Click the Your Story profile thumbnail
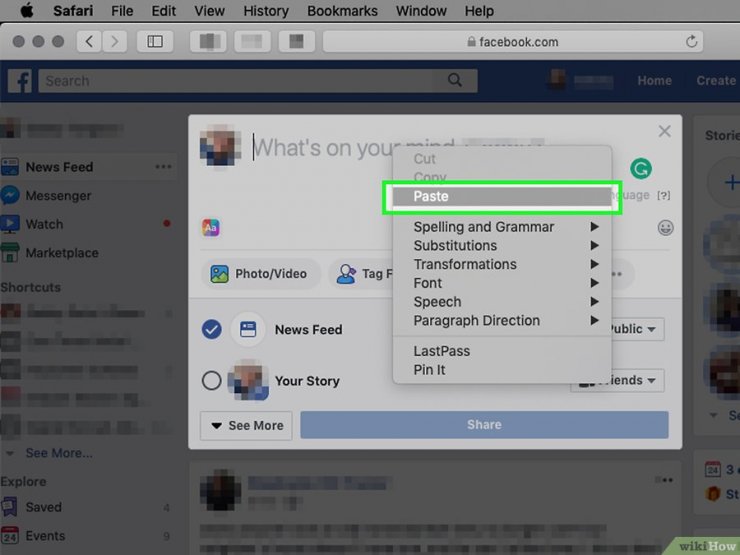740x555 pixels. point(248,380)
